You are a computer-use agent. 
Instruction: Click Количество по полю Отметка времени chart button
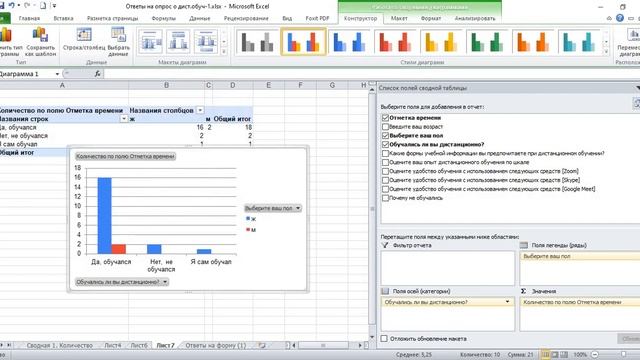click(125, 156)
